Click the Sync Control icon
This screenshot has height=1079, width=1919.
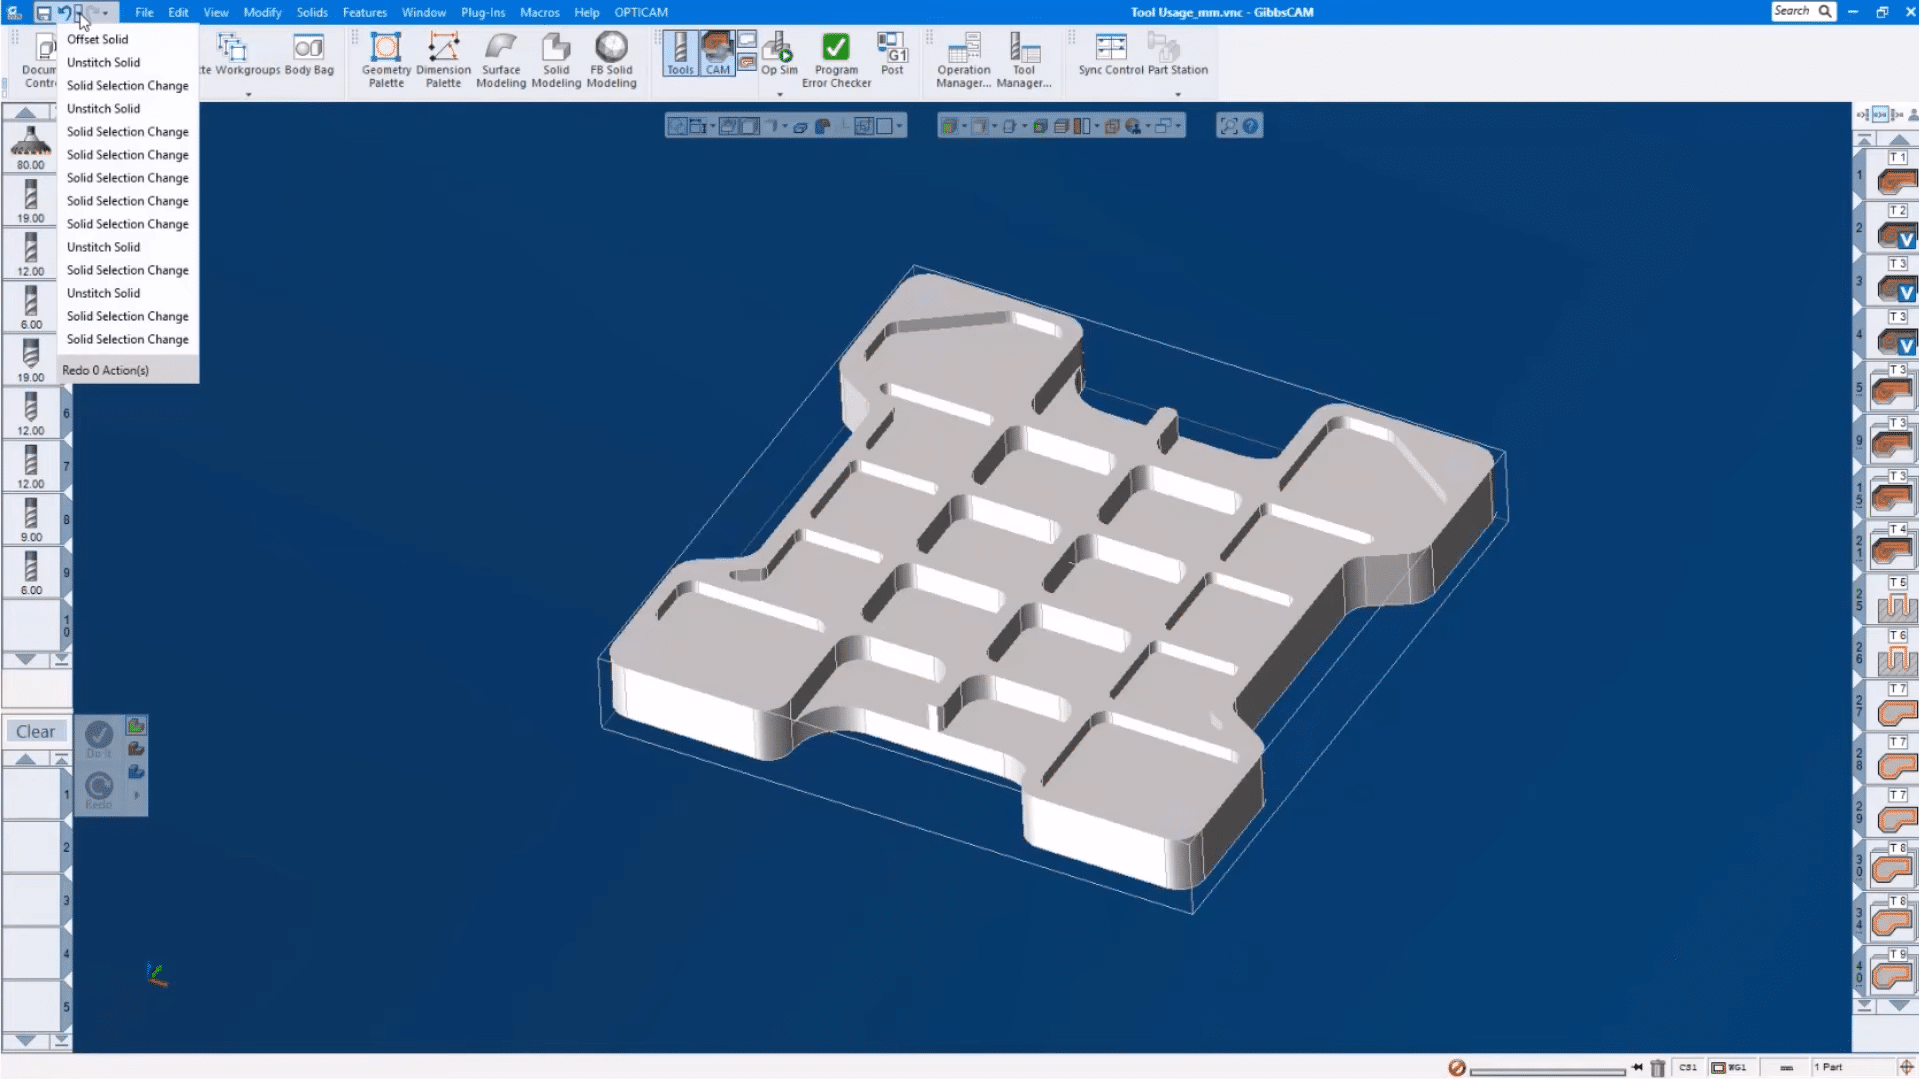1110,55
